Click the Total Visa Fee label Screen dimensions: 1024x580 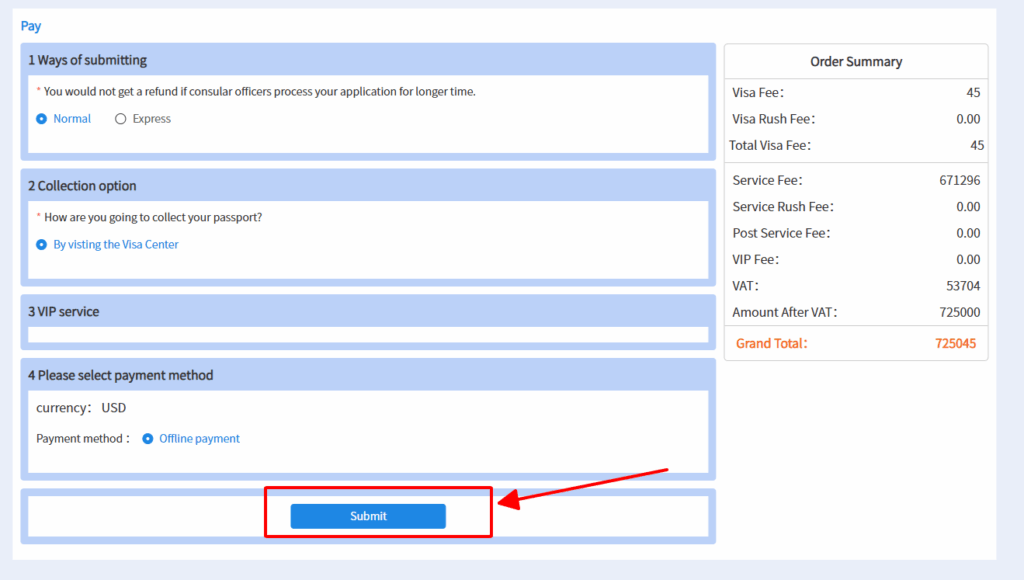click(x=770, y=145)
